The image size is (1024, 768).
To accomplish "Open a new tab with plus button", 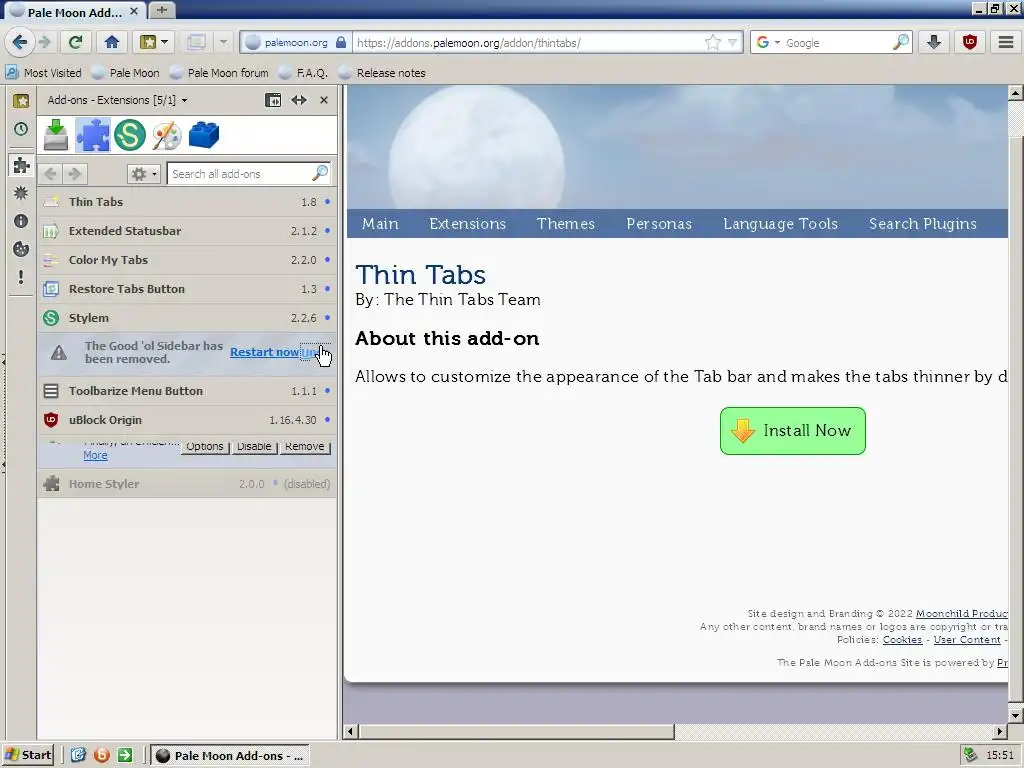I will (161, 10).
